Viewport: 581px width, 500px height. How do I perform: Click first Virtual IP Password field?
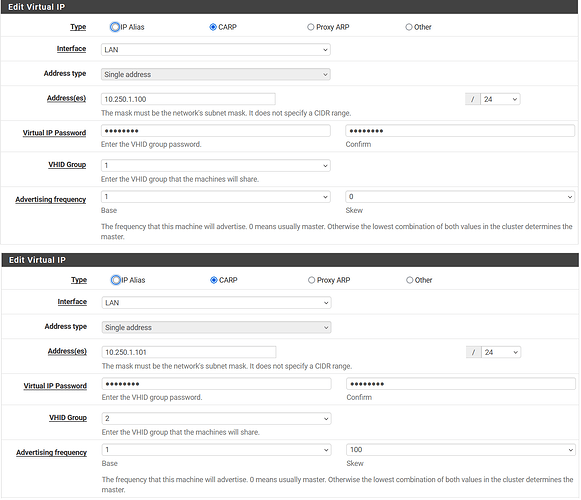pos(216,131)
